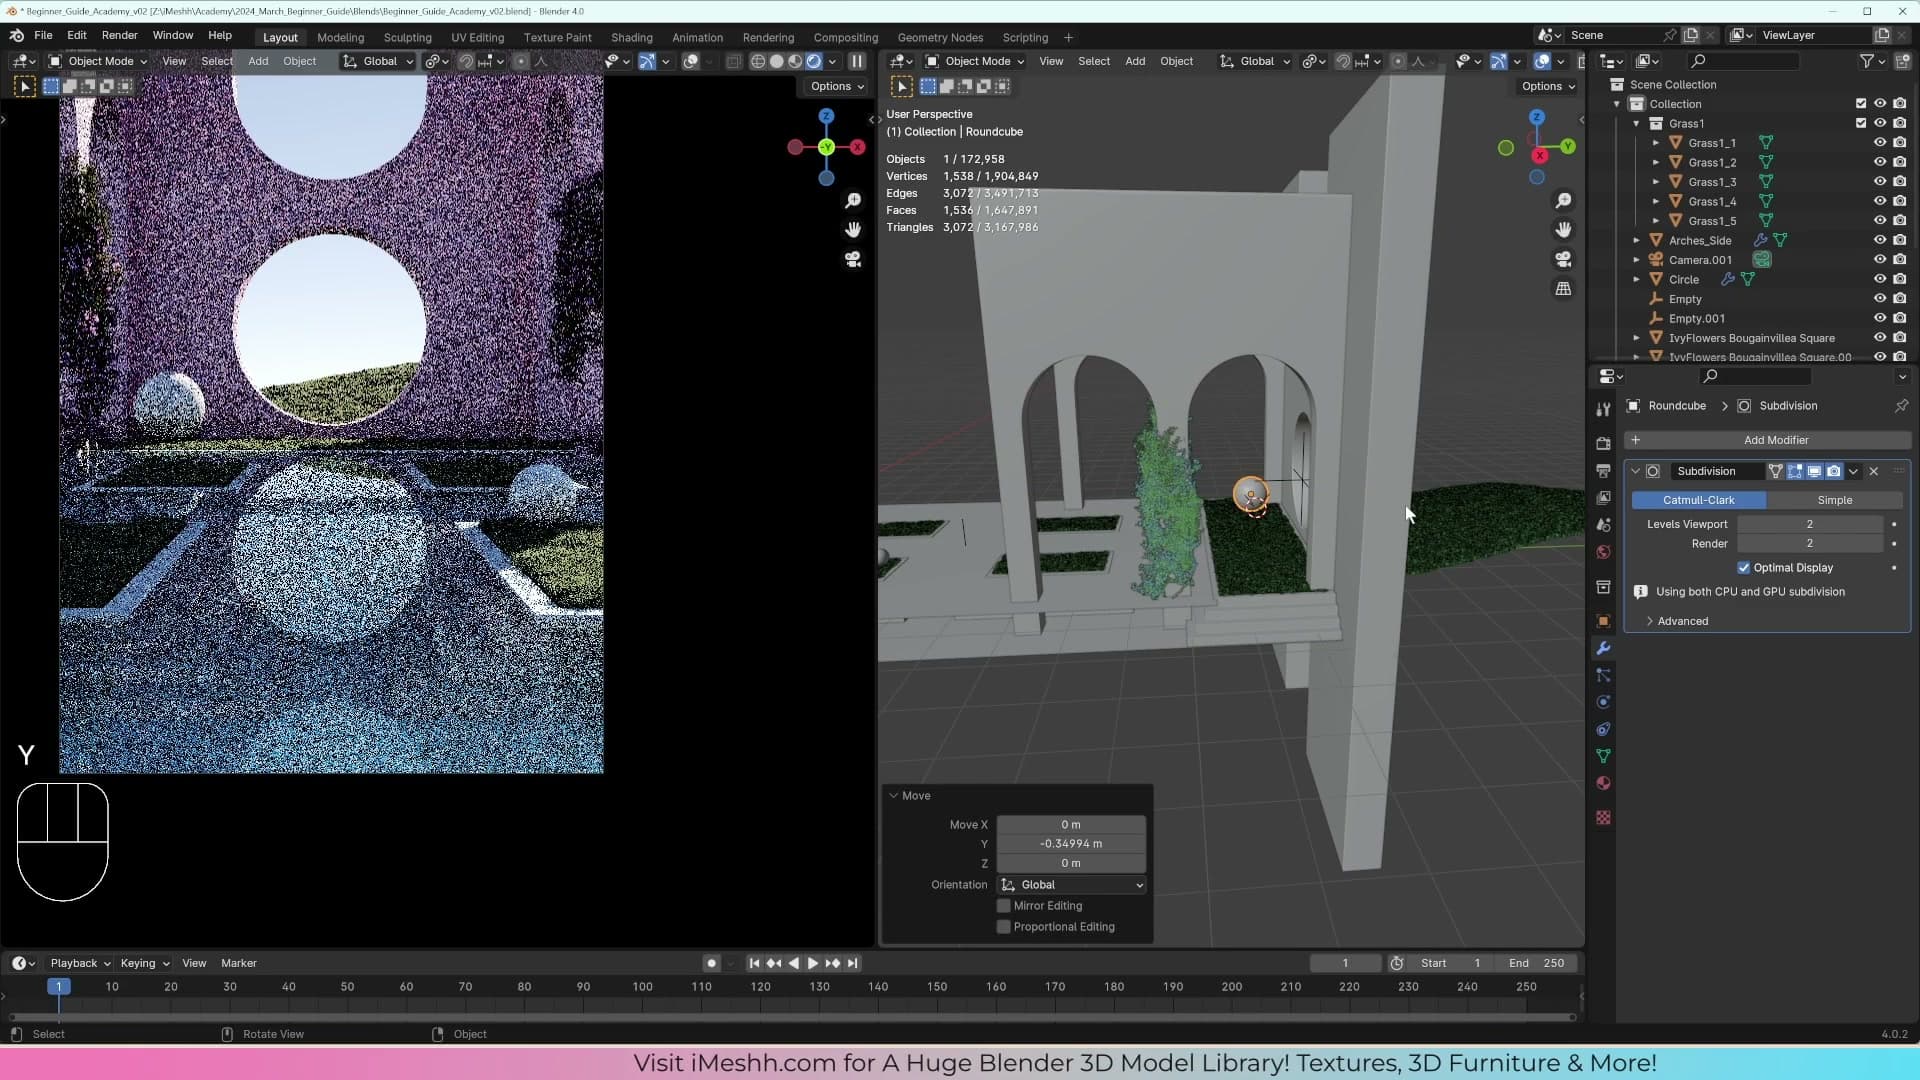Open the Render properties tab icon
The height and width of the screenshot is (1080, 1920).
coord(1603,443)
